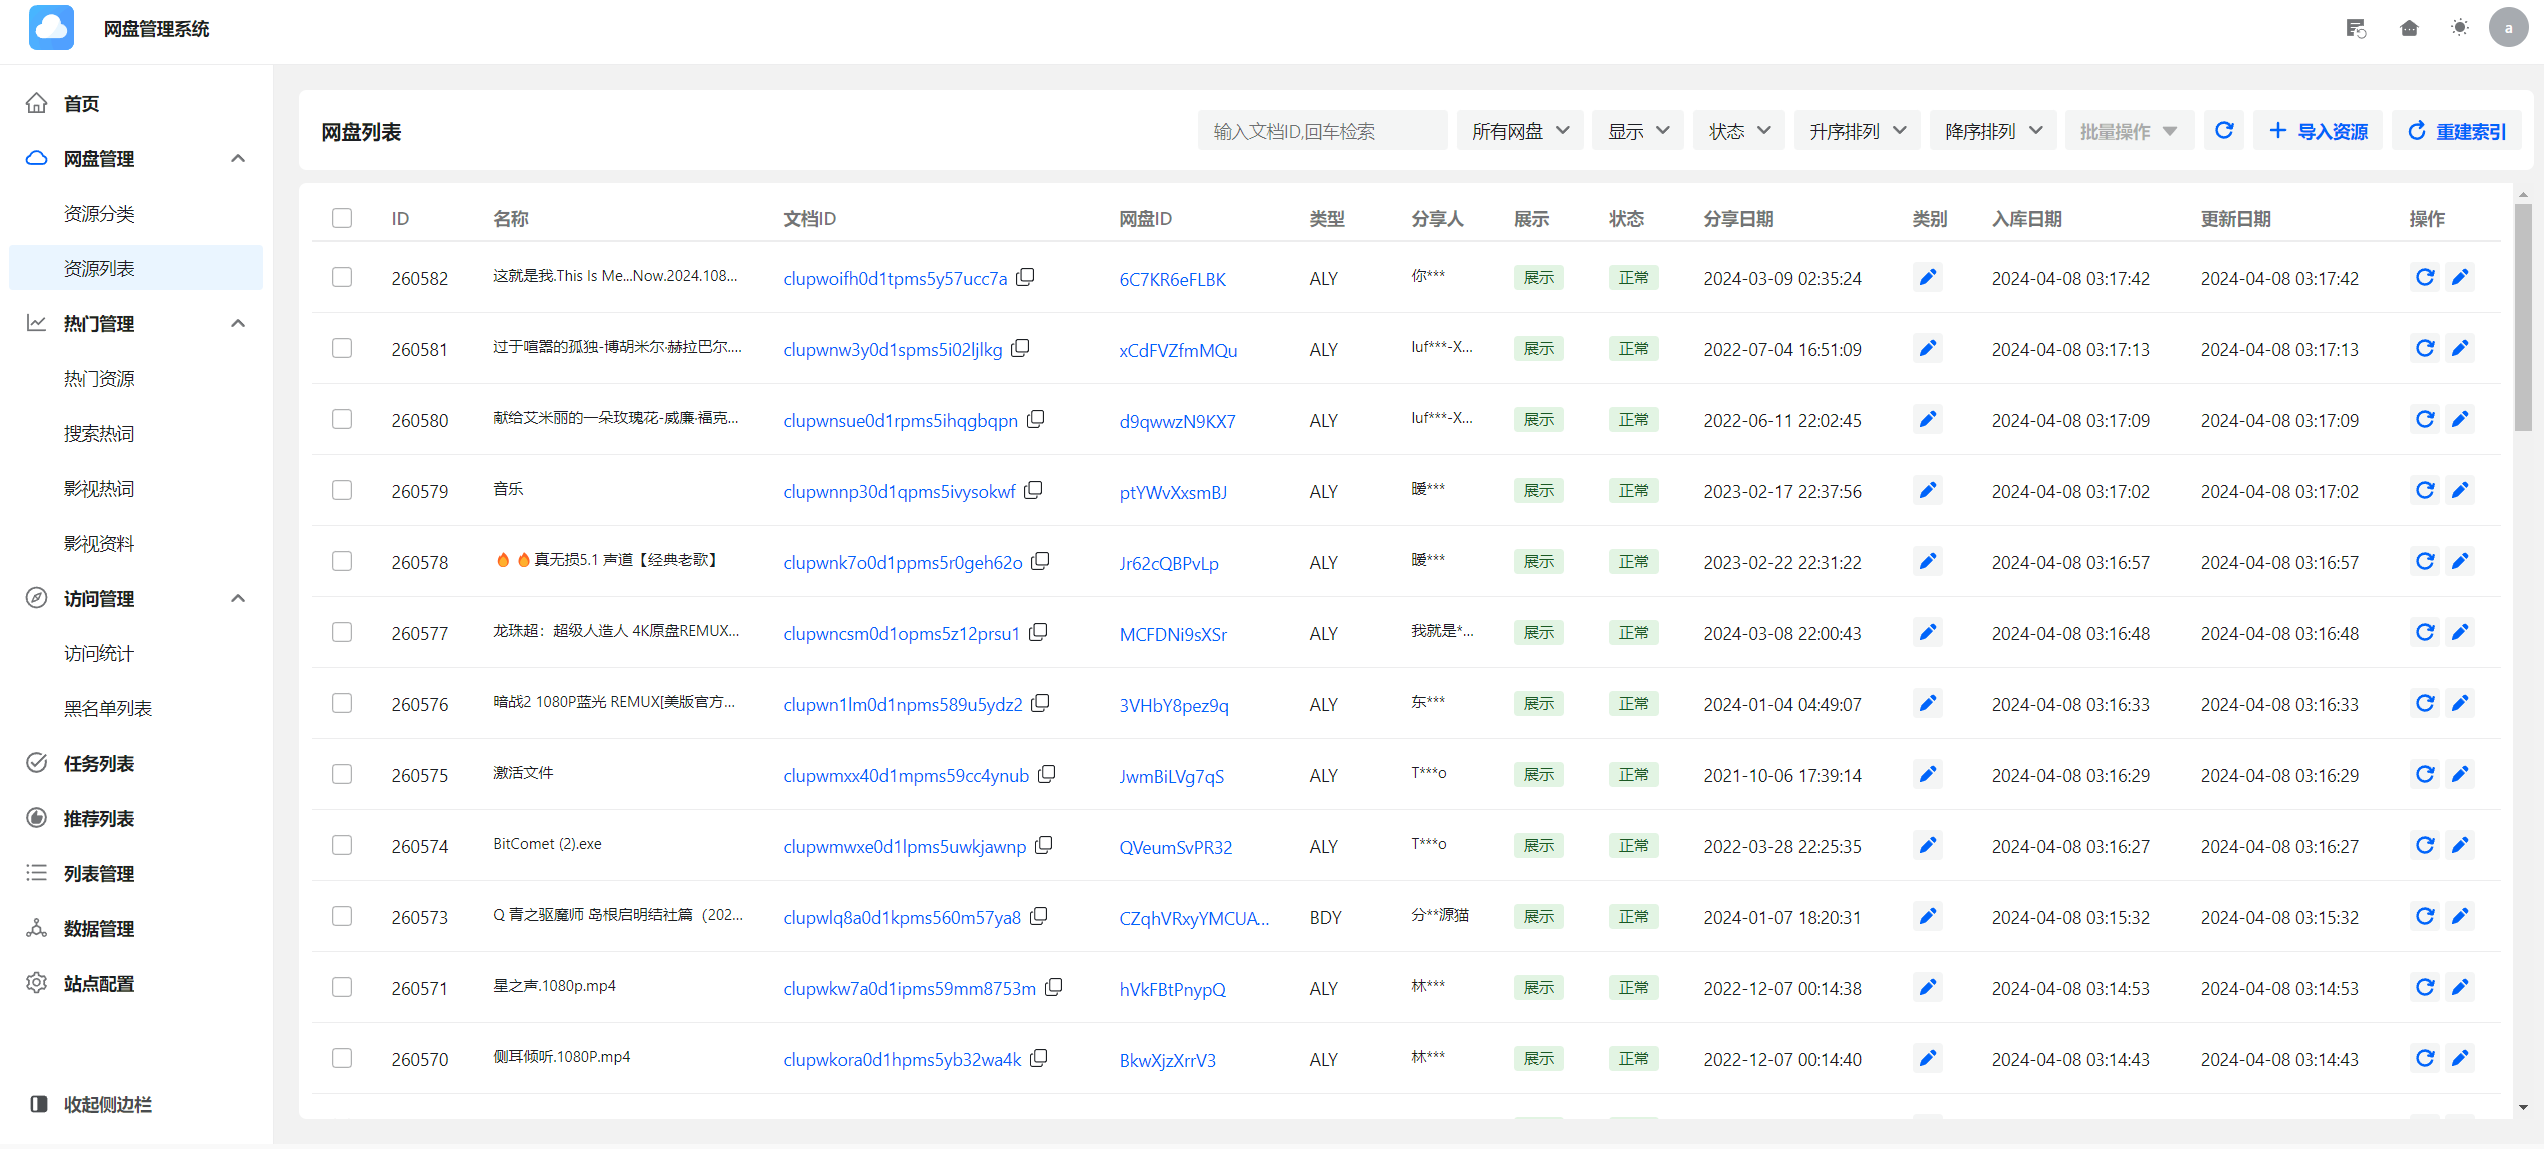Image resolution: width=2544 pixels, height=1149 pixels.
Task: Refresh row 260570 via action icon
Action: (x=2425, y=1058)
